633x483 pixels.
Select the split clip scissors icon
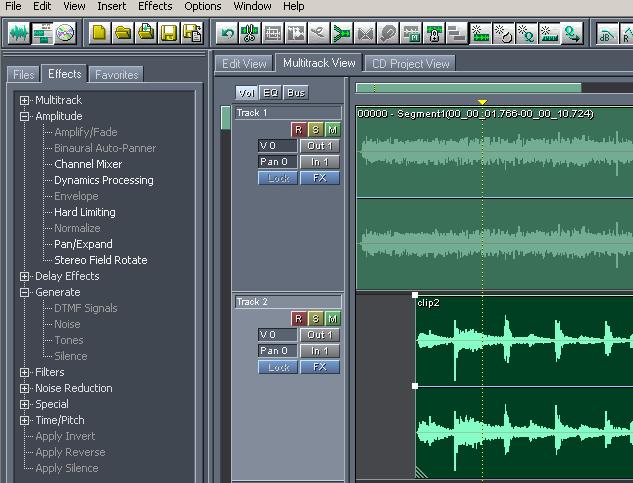coord(250,33)
